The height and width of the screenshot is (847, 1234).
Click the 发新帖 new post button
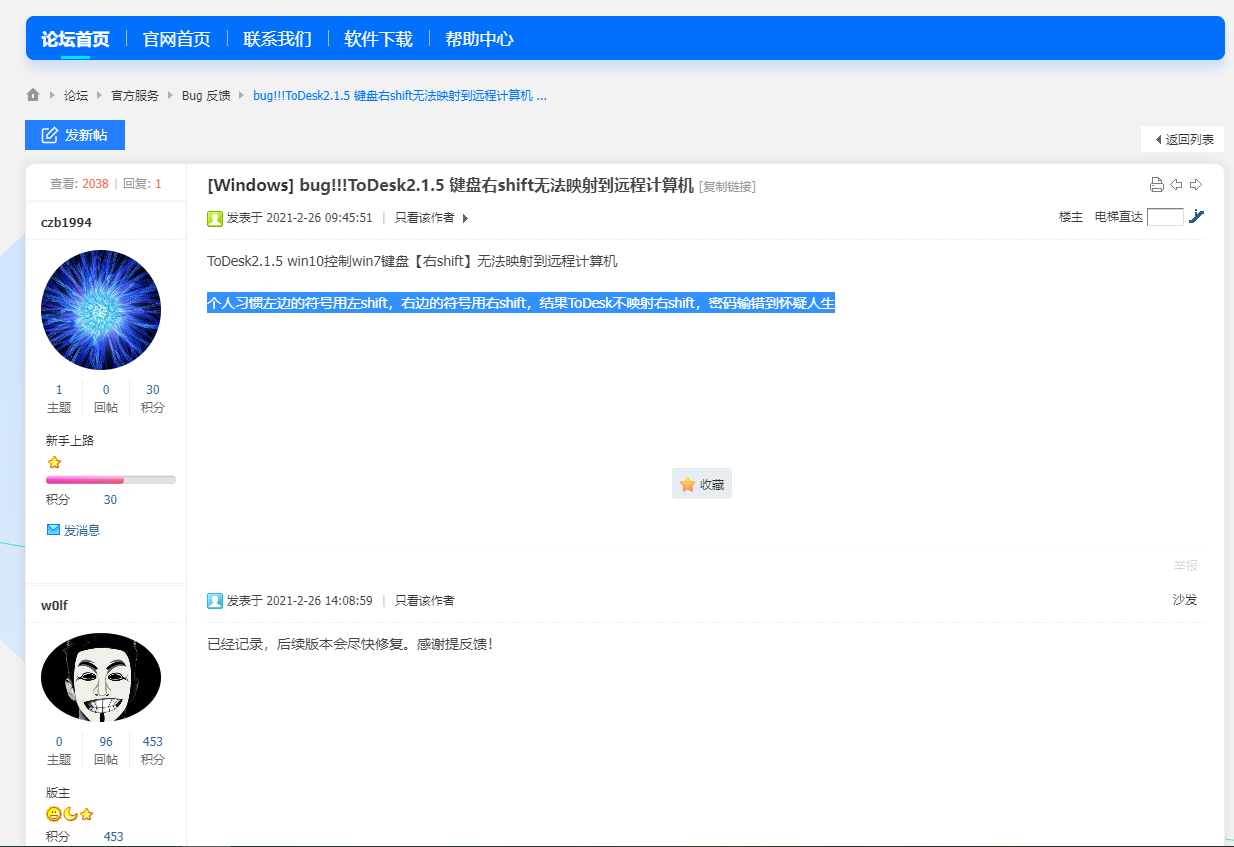coord(75,135)
